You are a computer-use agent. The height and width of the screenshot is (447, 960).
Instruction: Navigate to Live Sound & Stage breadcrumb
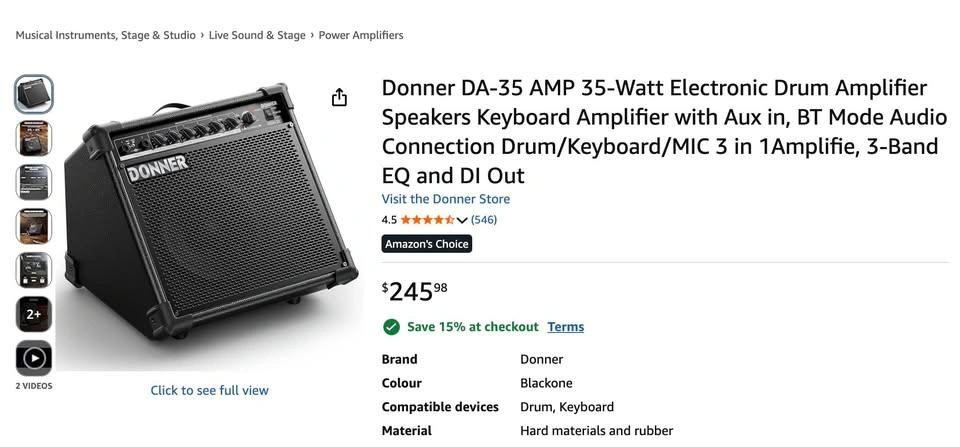(257, 35)
